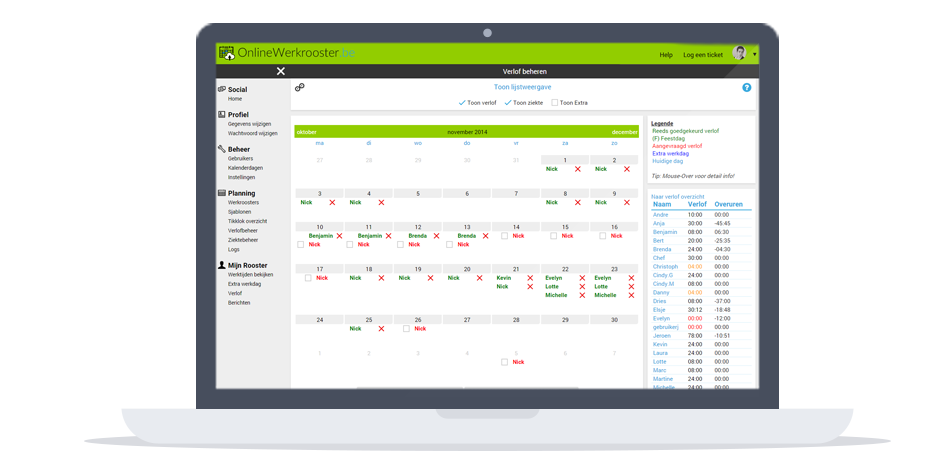Toggle the Toon verlof checkbox
This screenshot has height=454, width=950.
pyautogui.click(x=462, y=103)
